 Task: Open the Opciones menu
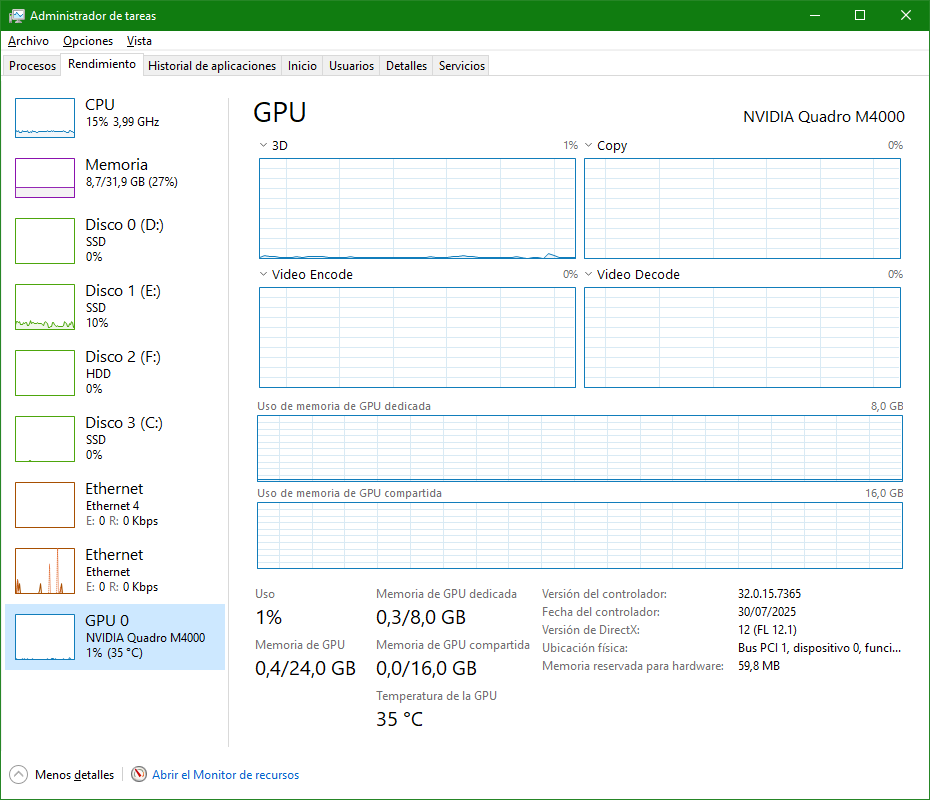click(88, 41)
